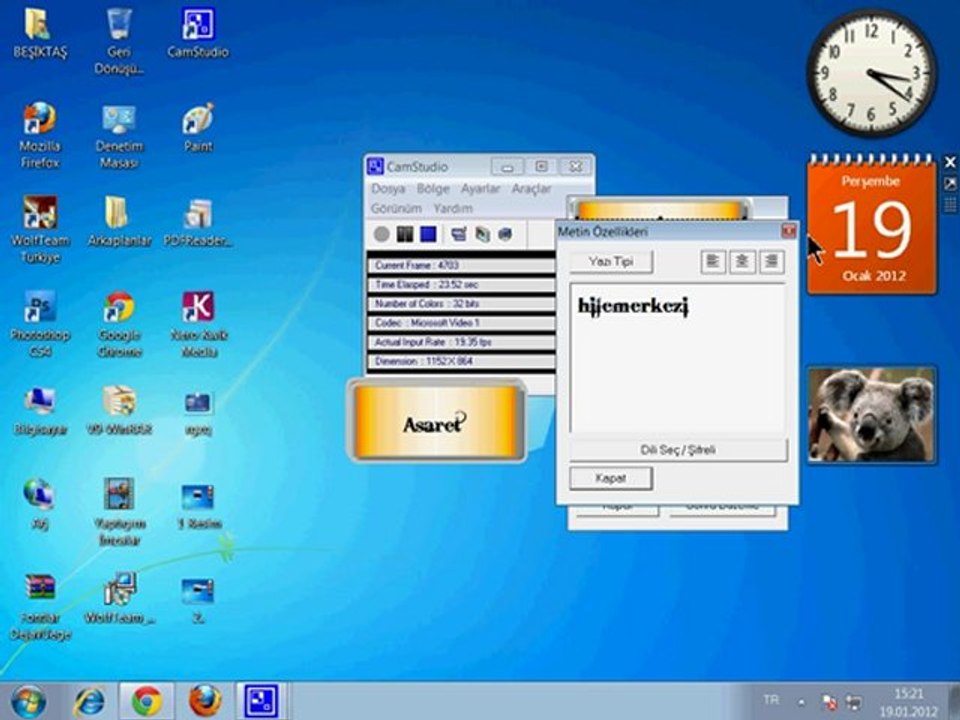Select the WolfTeam Türkiye desktop shortcut
This screenshot has width=960, height=720.
pyautogui.click(x=40, y=230)
